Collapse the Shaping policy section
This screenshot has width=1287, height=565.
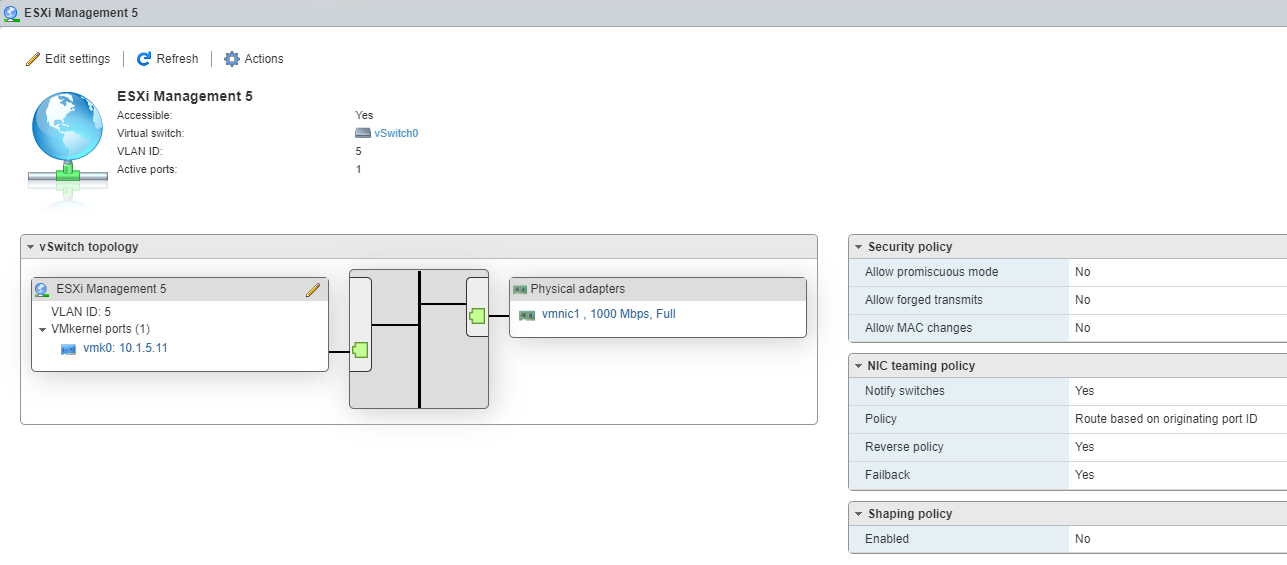(x=858, y=514)
